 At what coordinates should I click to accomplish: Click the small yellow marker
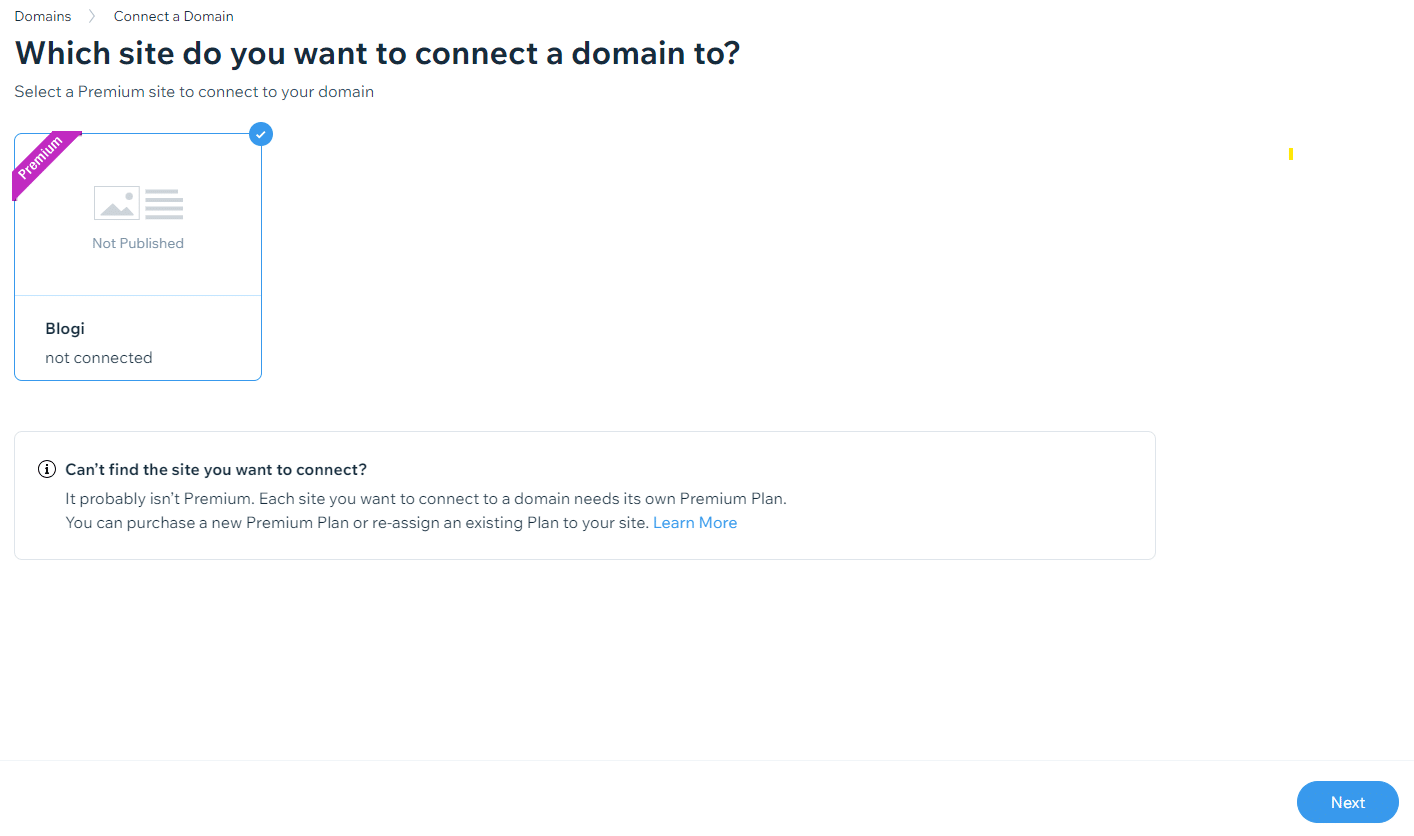1291,154
